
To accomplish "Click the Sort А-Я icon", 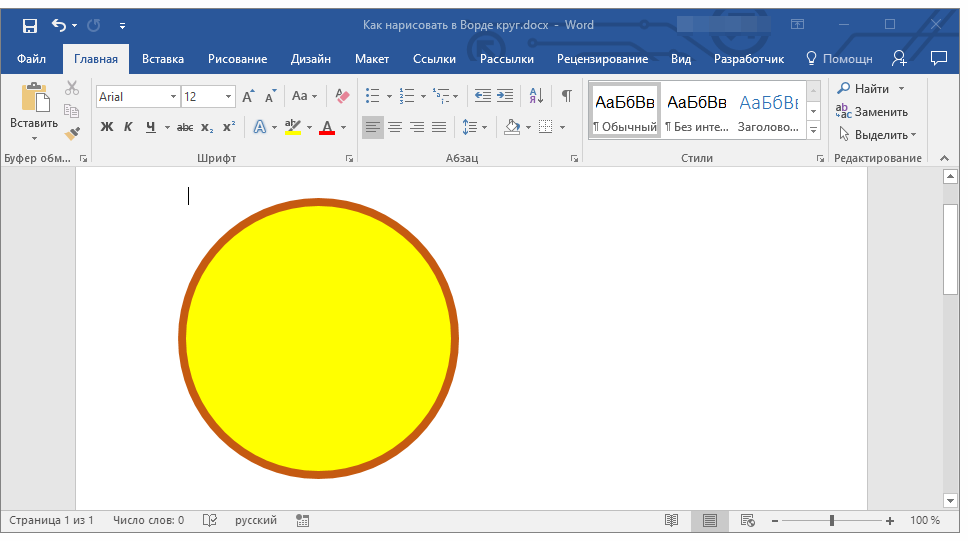I will [536, 96].
